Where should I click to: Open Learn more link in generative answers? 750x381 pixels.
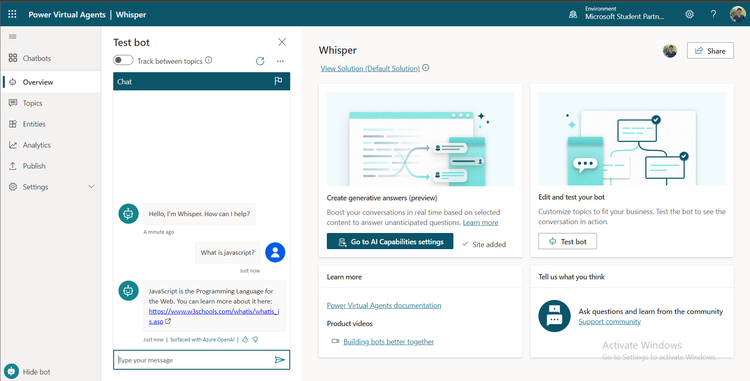click(480, 223)
